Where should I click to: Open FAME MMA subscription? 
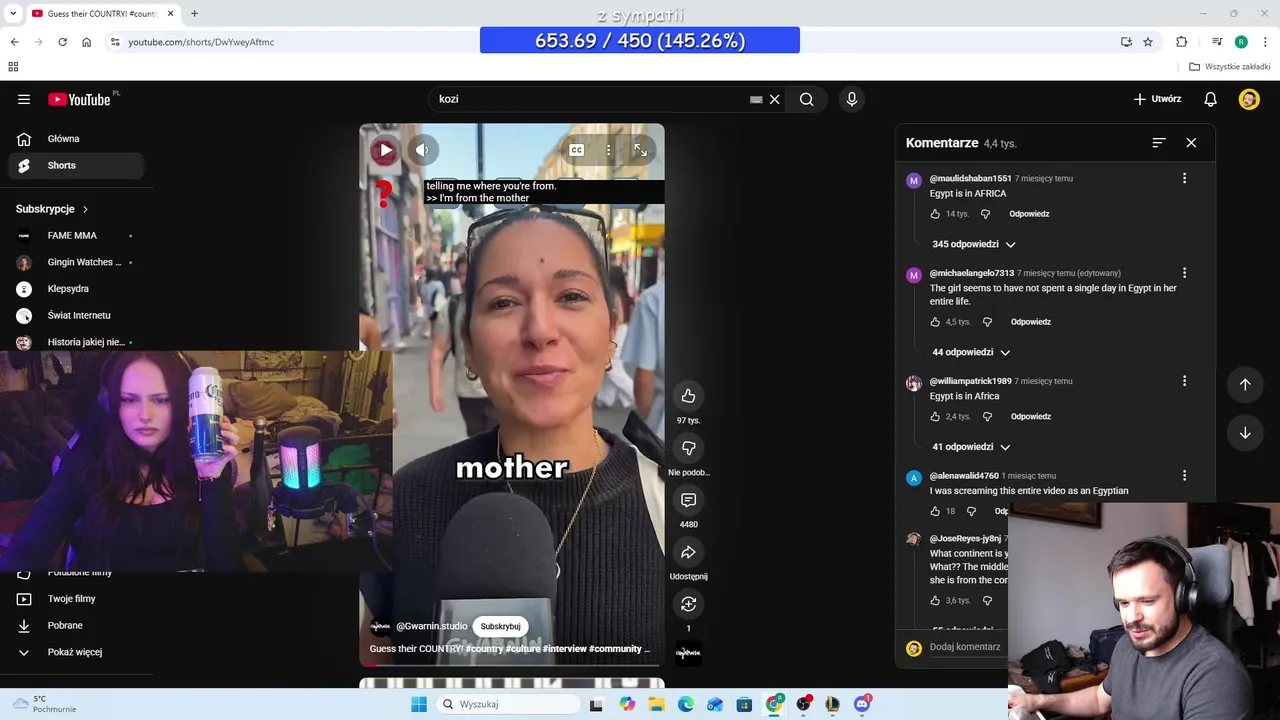pyautogui.click(x=76, y=235)
